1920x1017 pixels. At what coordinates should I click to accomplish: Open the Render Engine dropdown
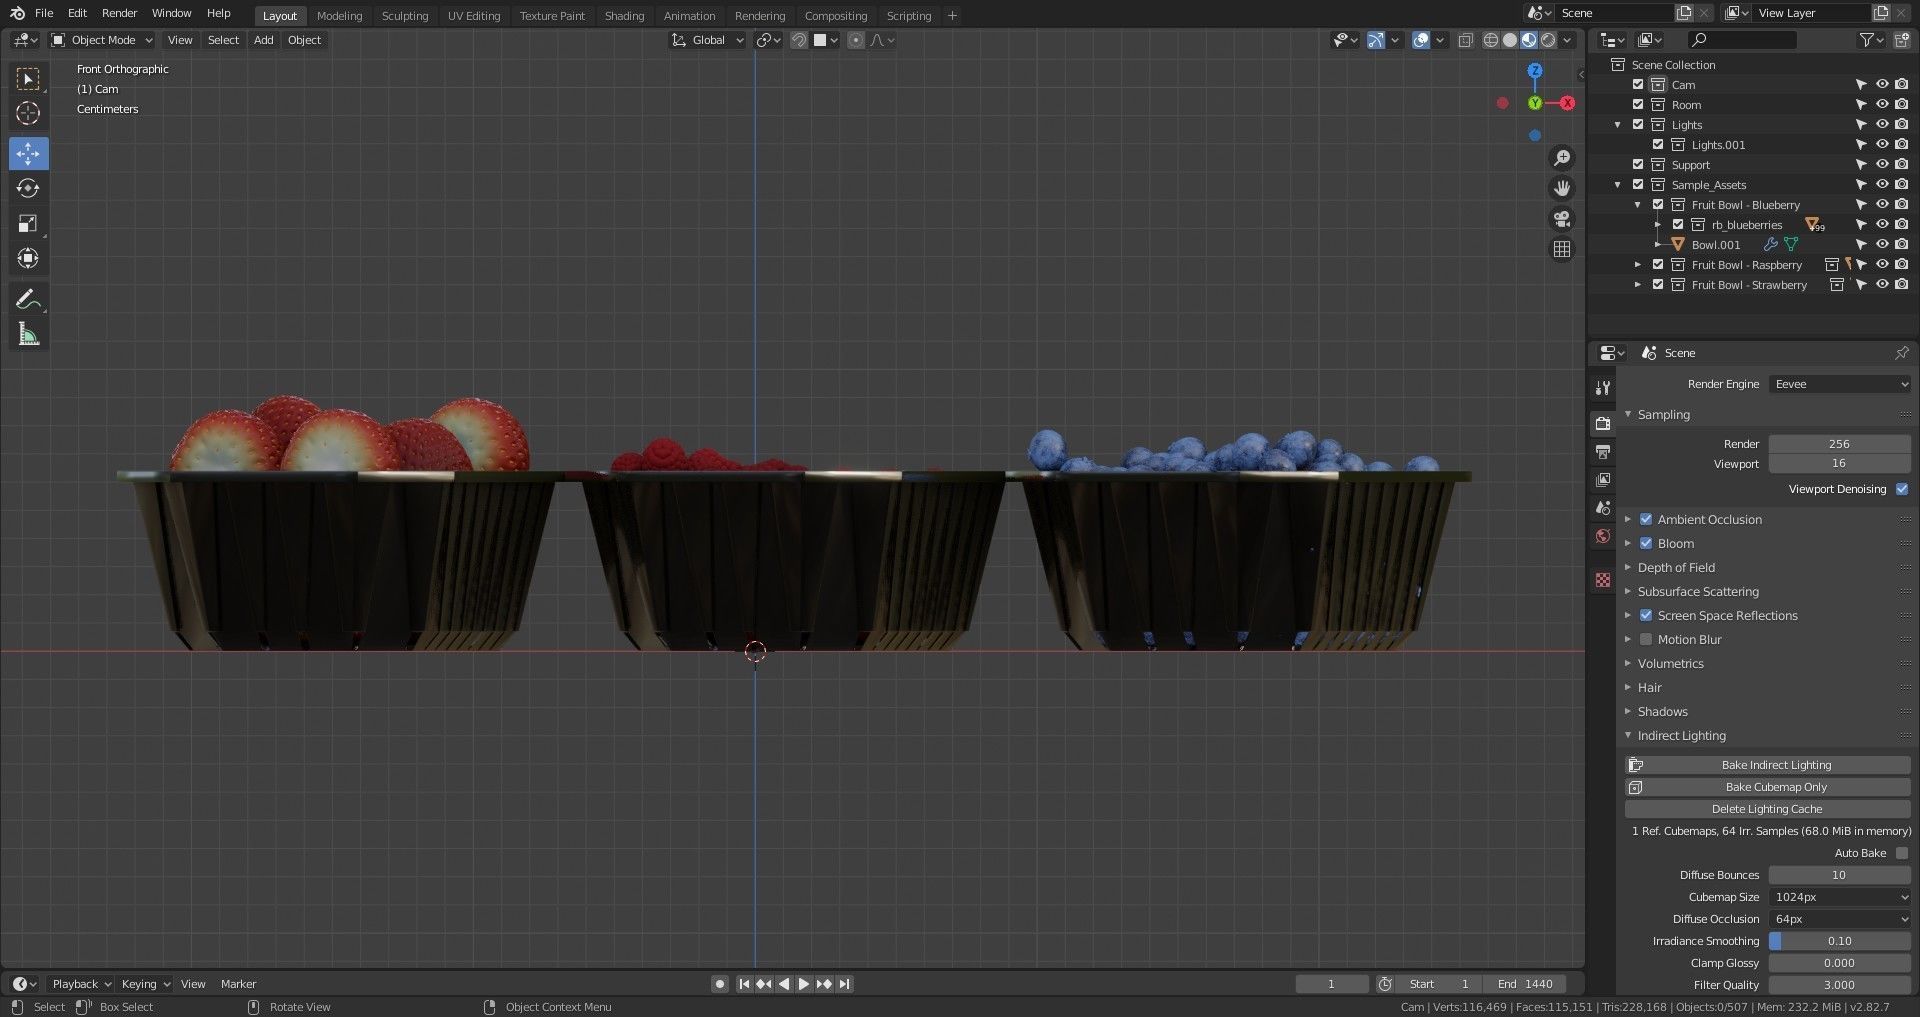1839,384
